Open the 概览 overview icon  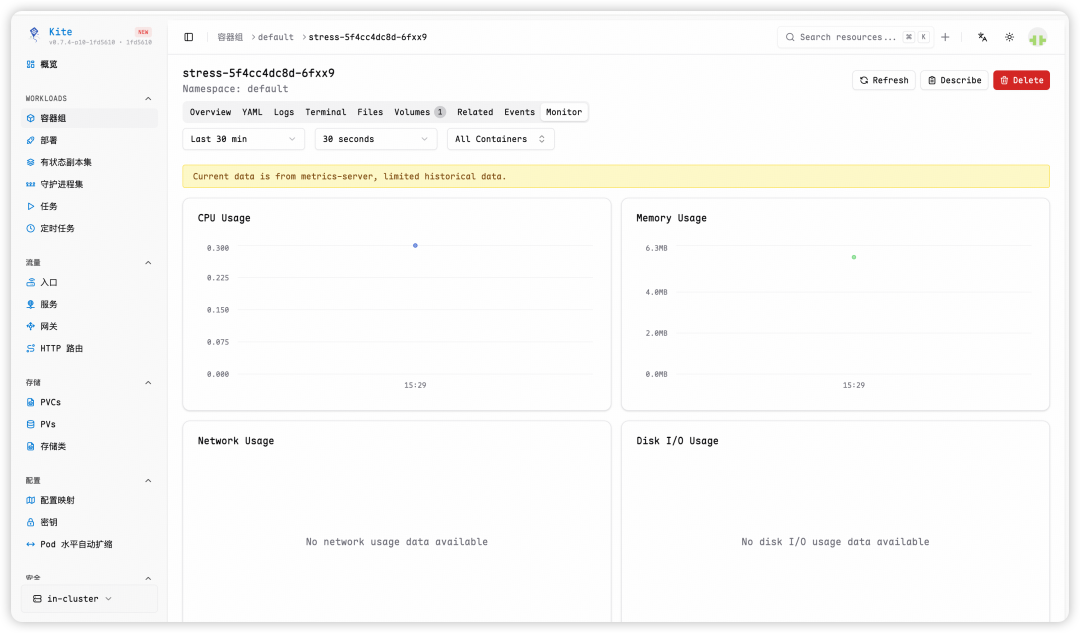[30, 64]
